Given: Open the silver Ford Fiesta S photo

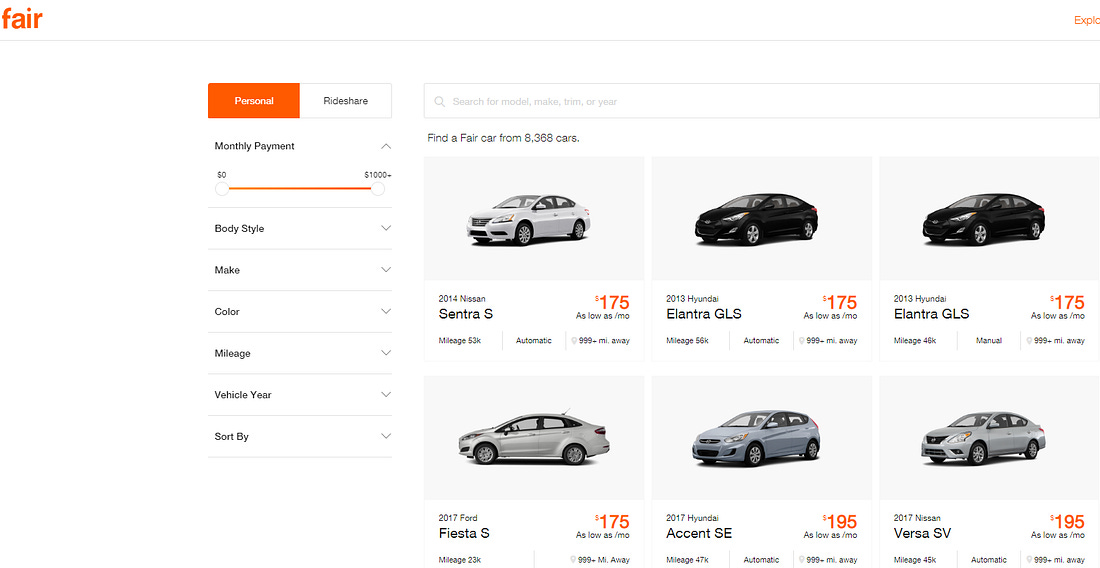Looking at the screenshot, I should [533, 438].
